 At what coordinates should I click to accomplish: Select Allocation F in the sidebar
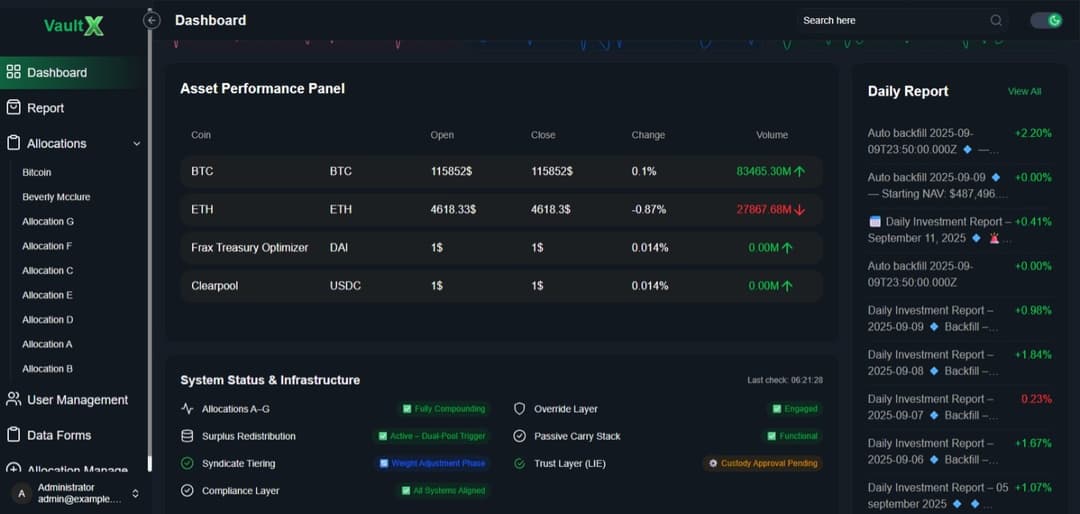(x=47, y=246)
